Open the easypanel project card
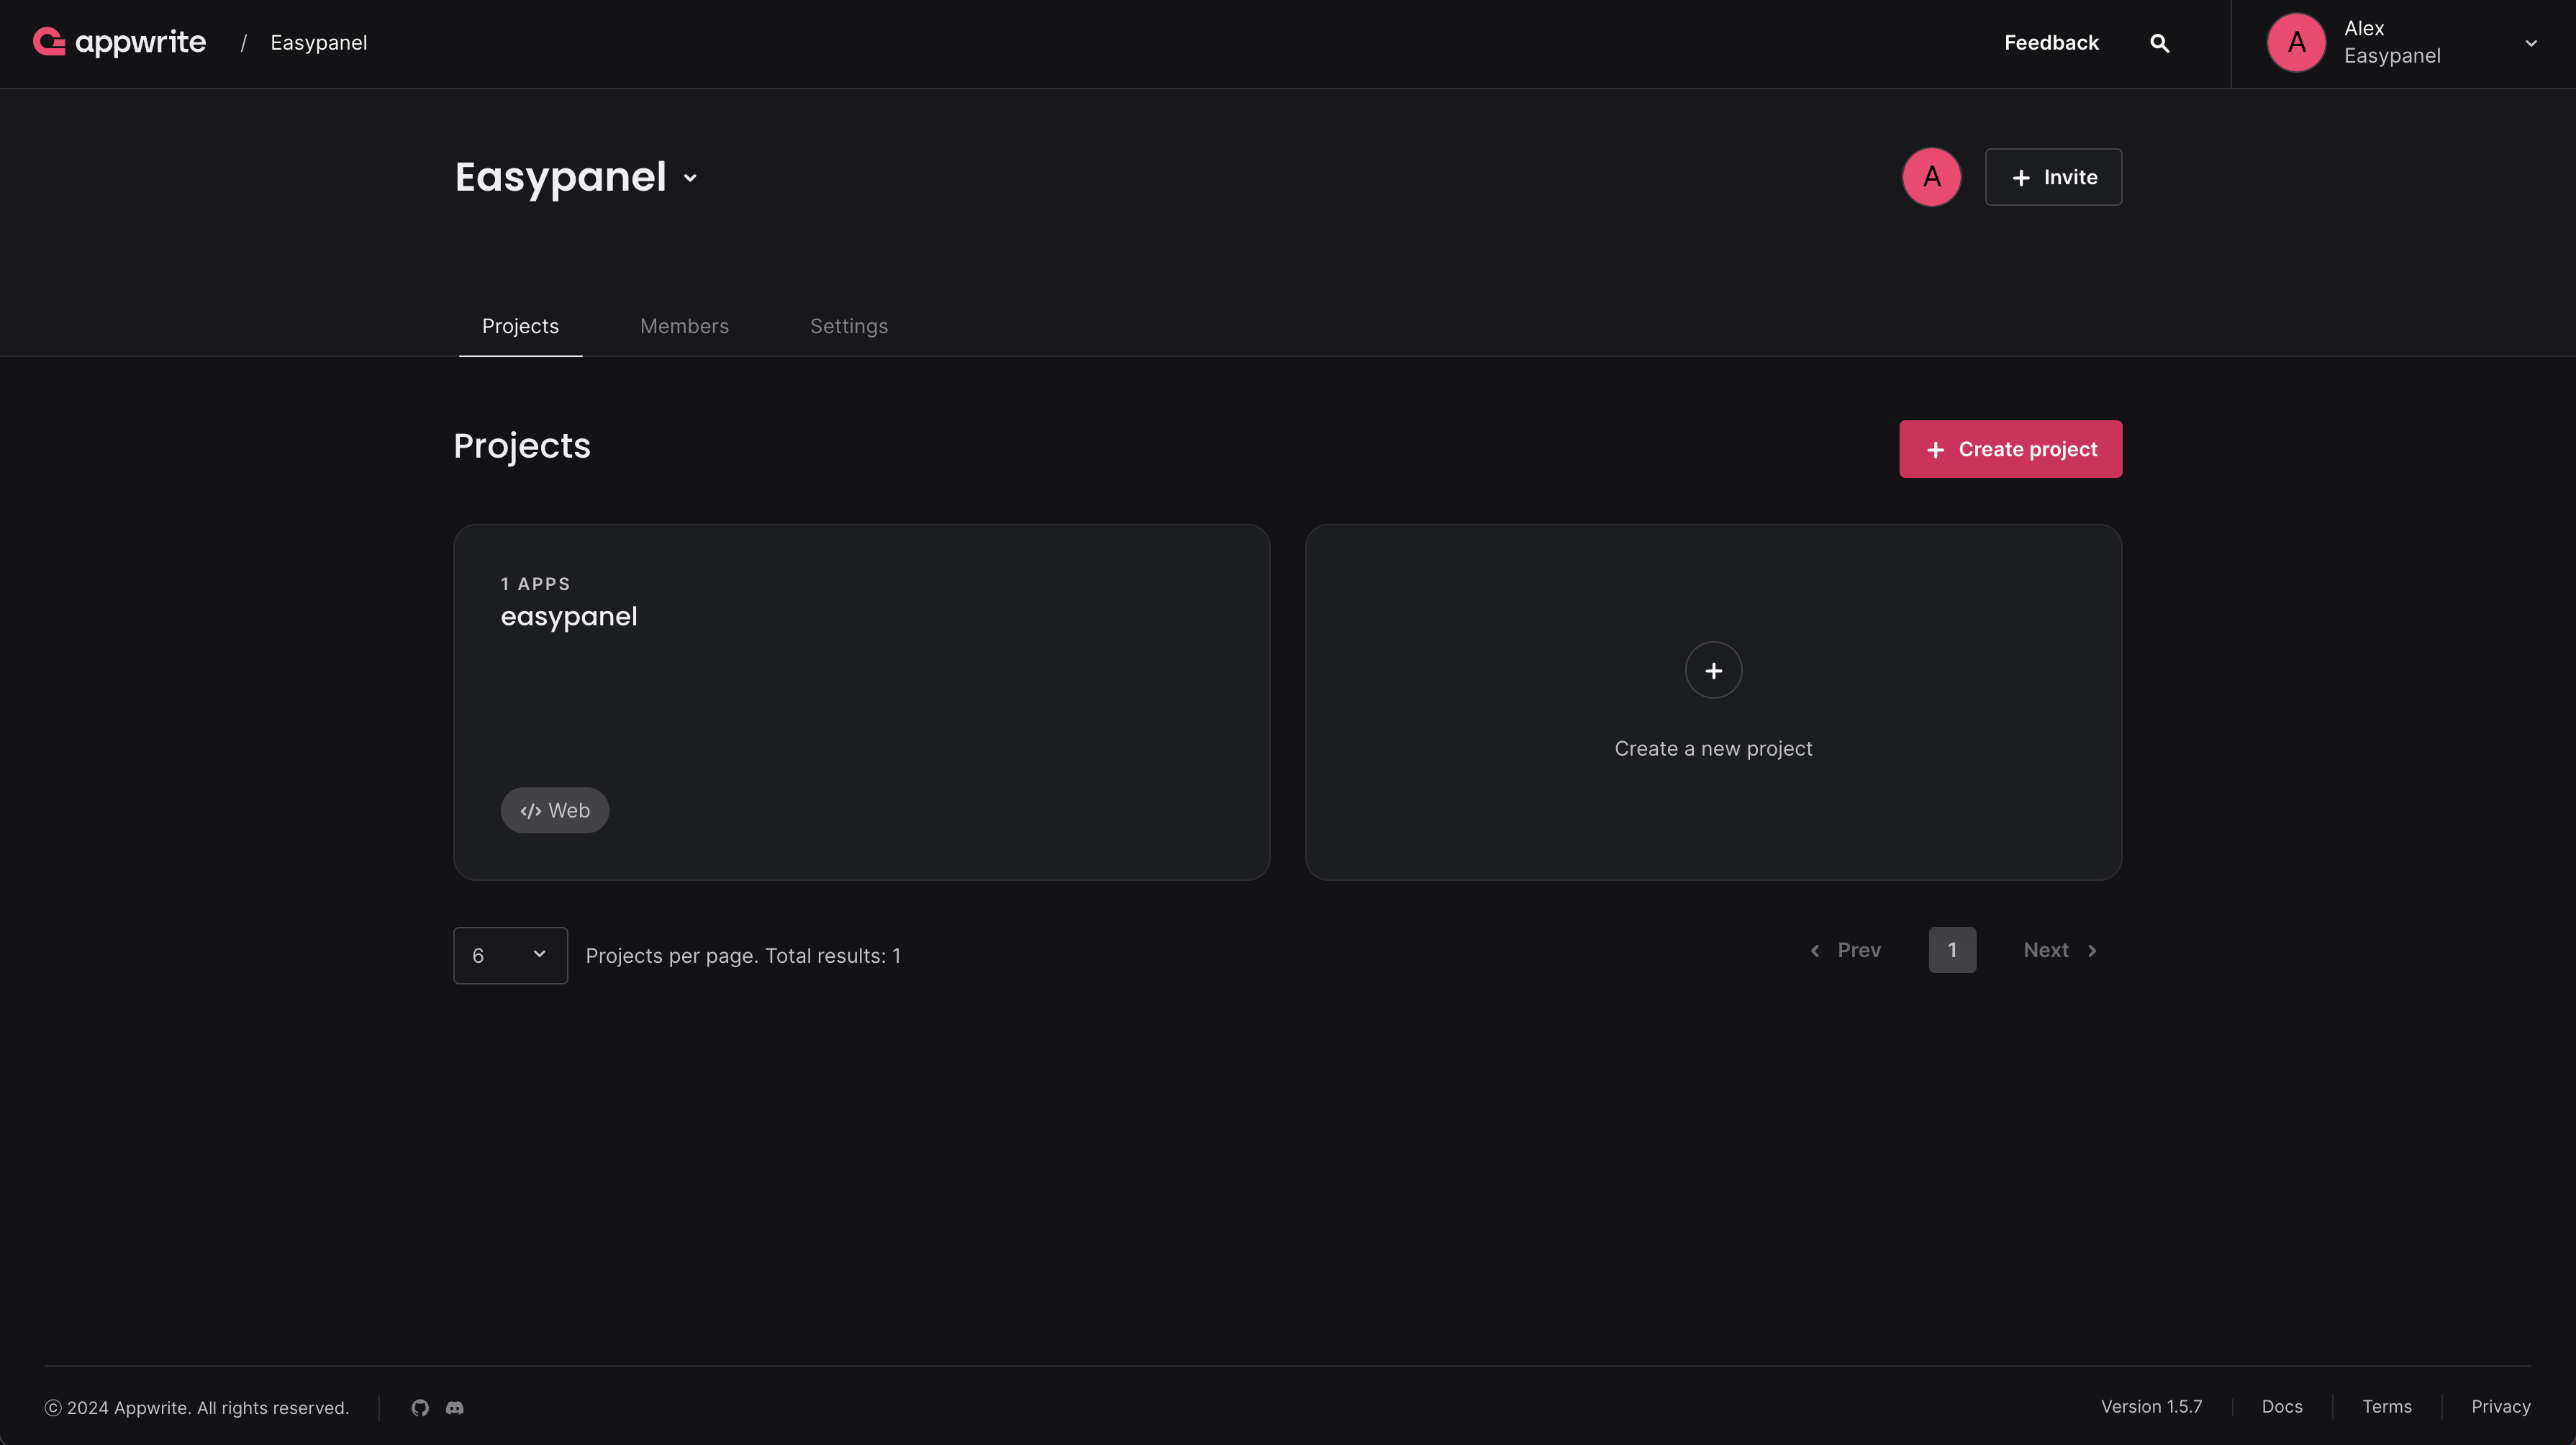The height and width of the screenshot is (1445, 2576). 861,701
